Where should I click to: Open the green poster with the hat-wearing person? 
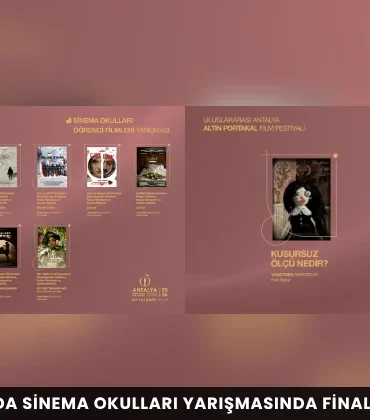(52, 247)
